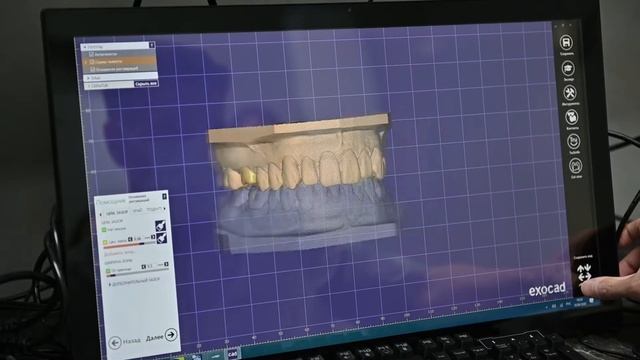The height and width of the screenshot is (360, 640).
Task: Pin the top-left show/hide groups panel
Action: click(151, 45)
